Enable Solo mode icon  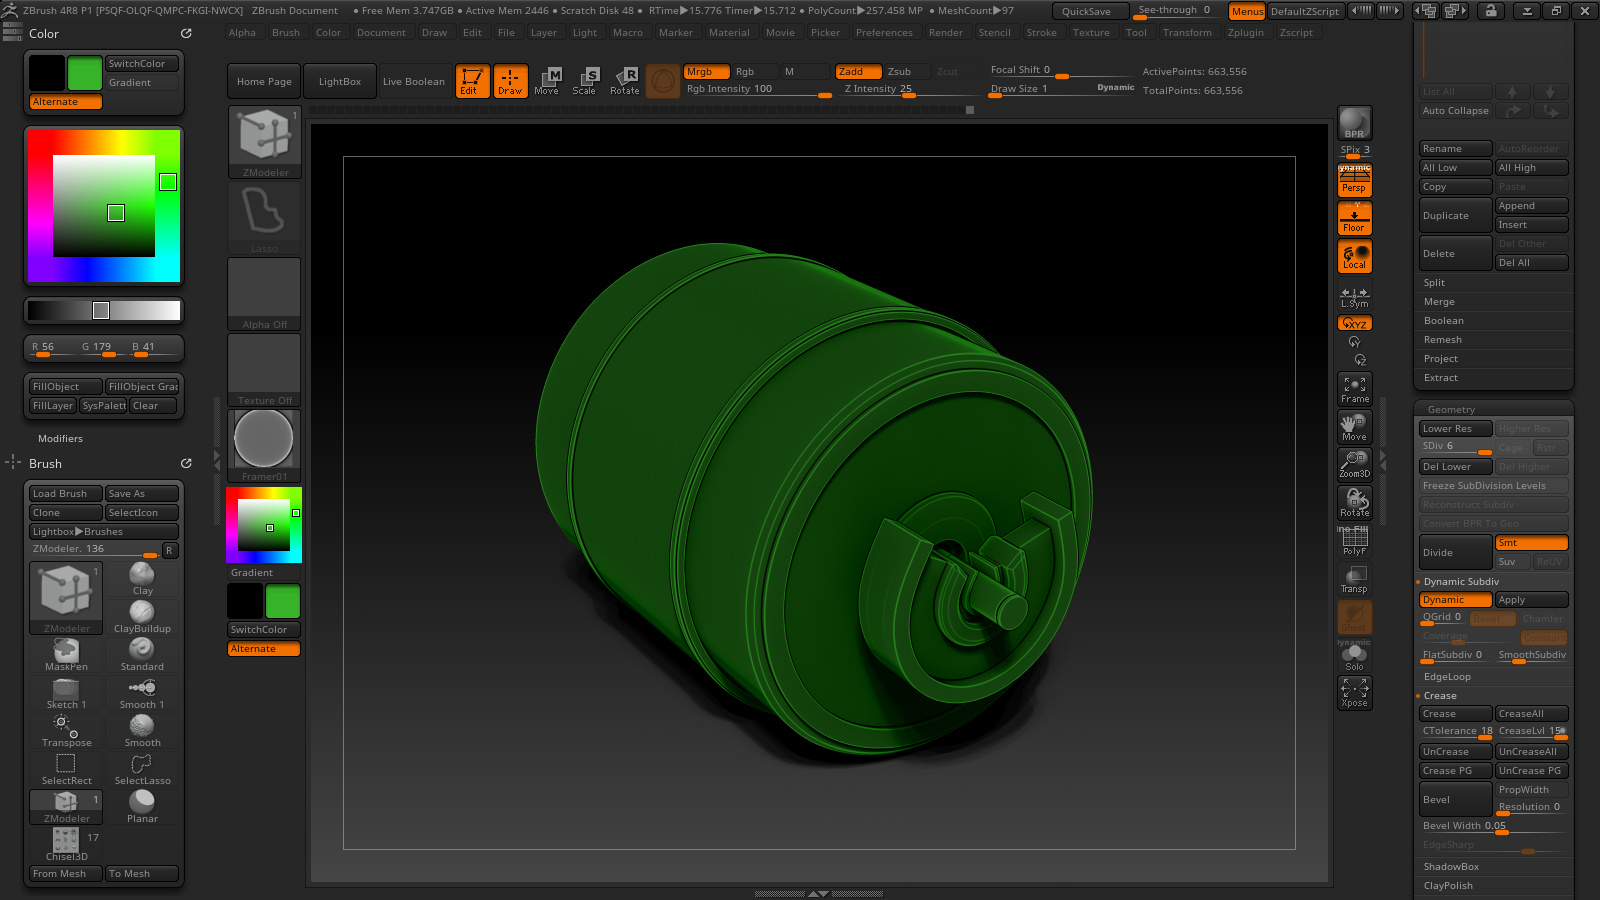(1355, 656)
